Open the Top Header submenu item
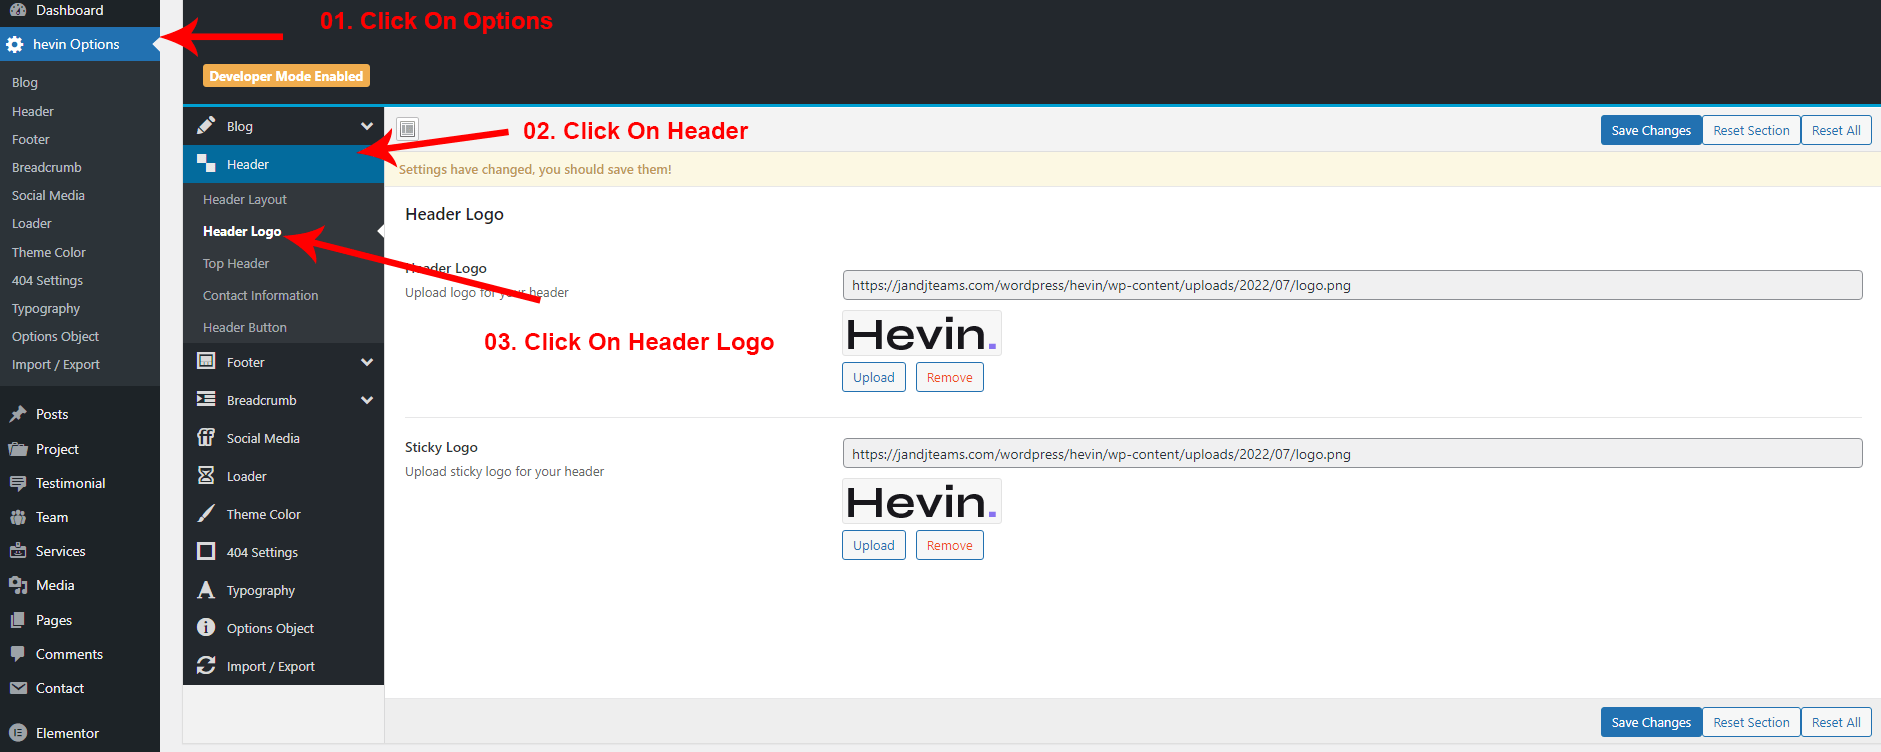 (x=236, y=264)
